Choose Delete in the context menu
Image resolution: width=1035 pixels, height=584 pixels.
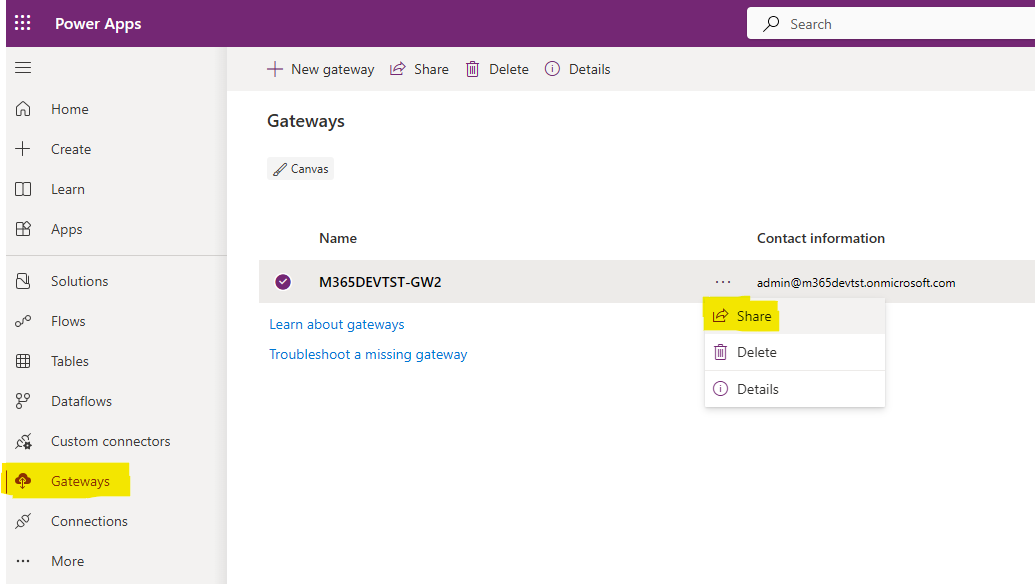[x=756, y=352]
